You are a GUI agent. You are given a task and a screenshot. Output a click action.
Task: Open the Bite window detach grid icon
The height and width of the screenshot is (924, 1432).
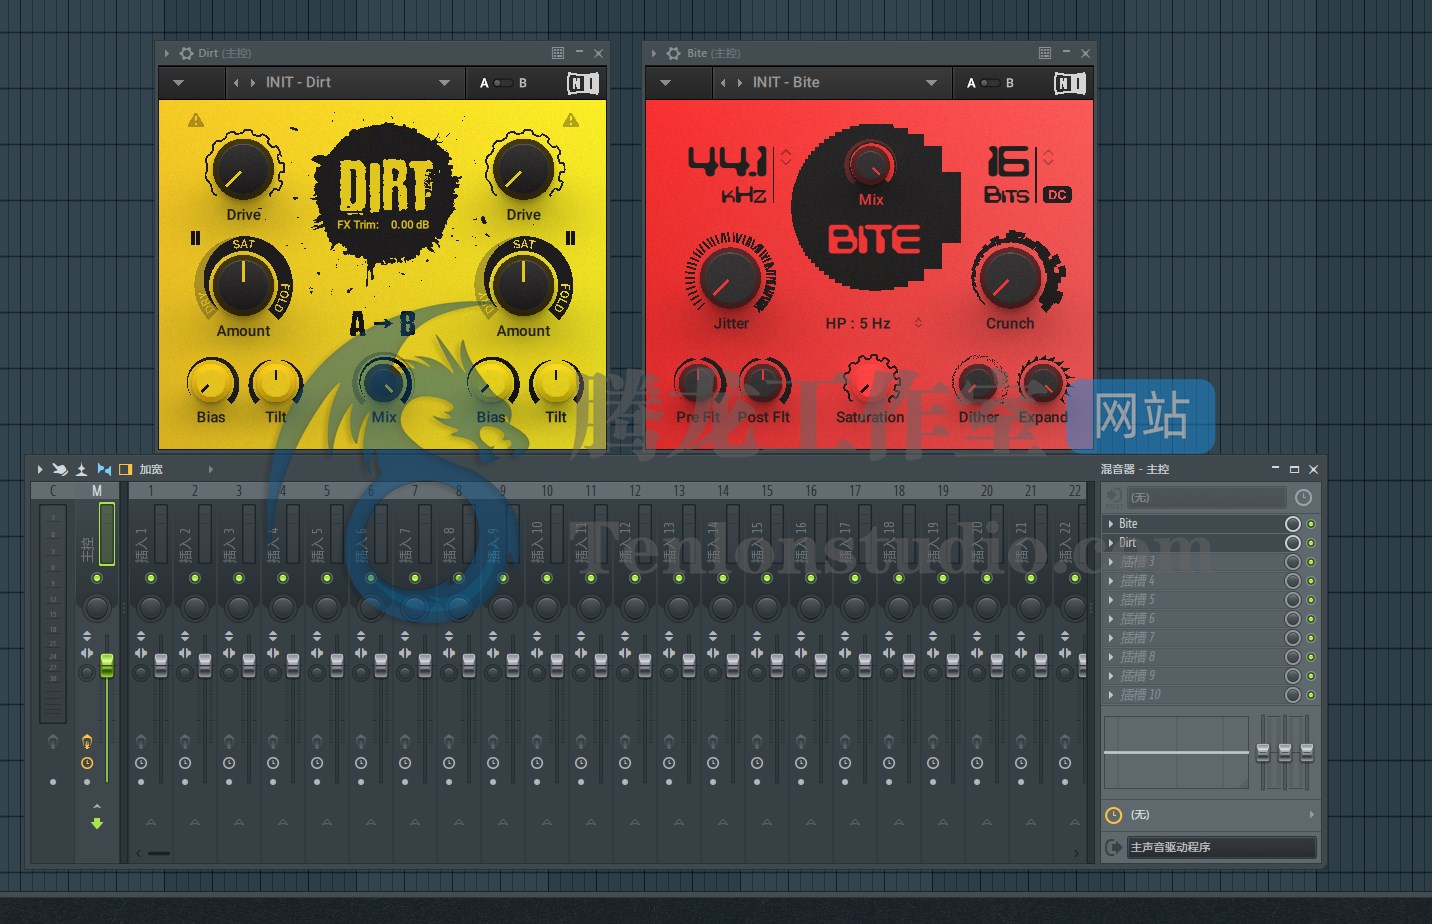(x=1045, y=53)
